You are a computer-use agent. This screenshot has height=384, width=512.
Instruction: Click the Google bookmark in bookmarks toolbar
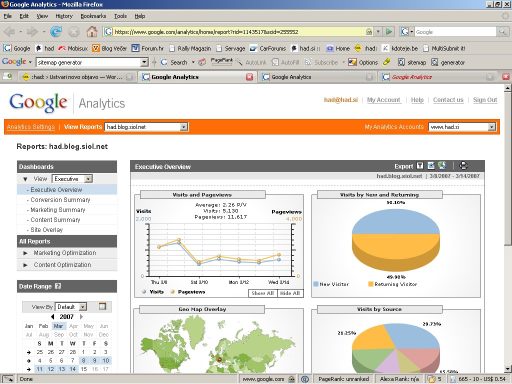[x=17, y=48]
